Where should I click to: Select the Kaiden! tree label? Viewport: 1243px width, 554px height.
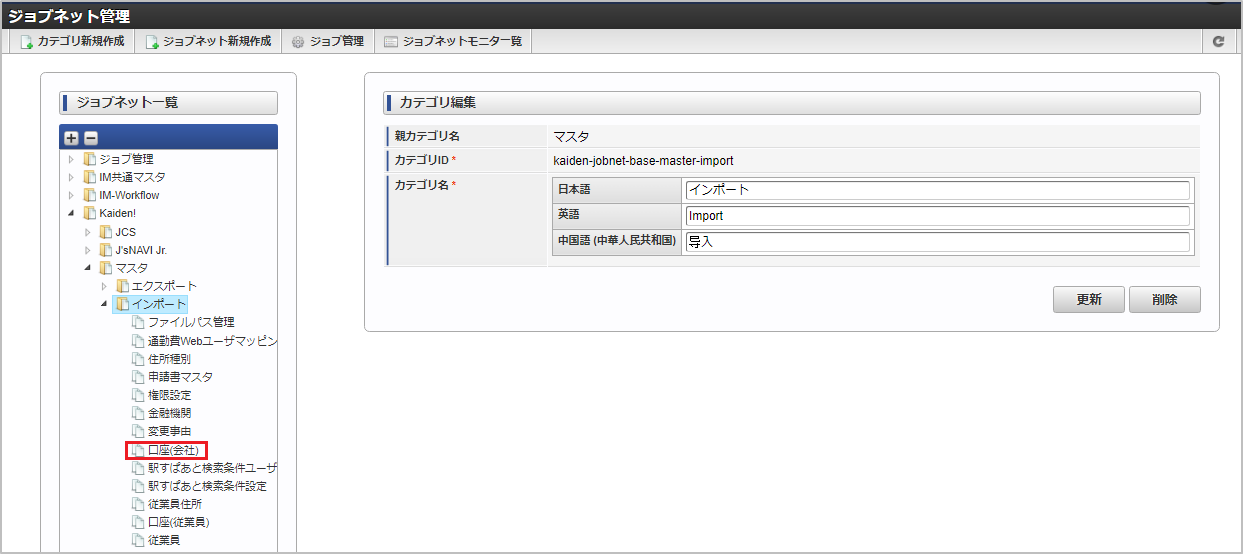pos(117,213)
